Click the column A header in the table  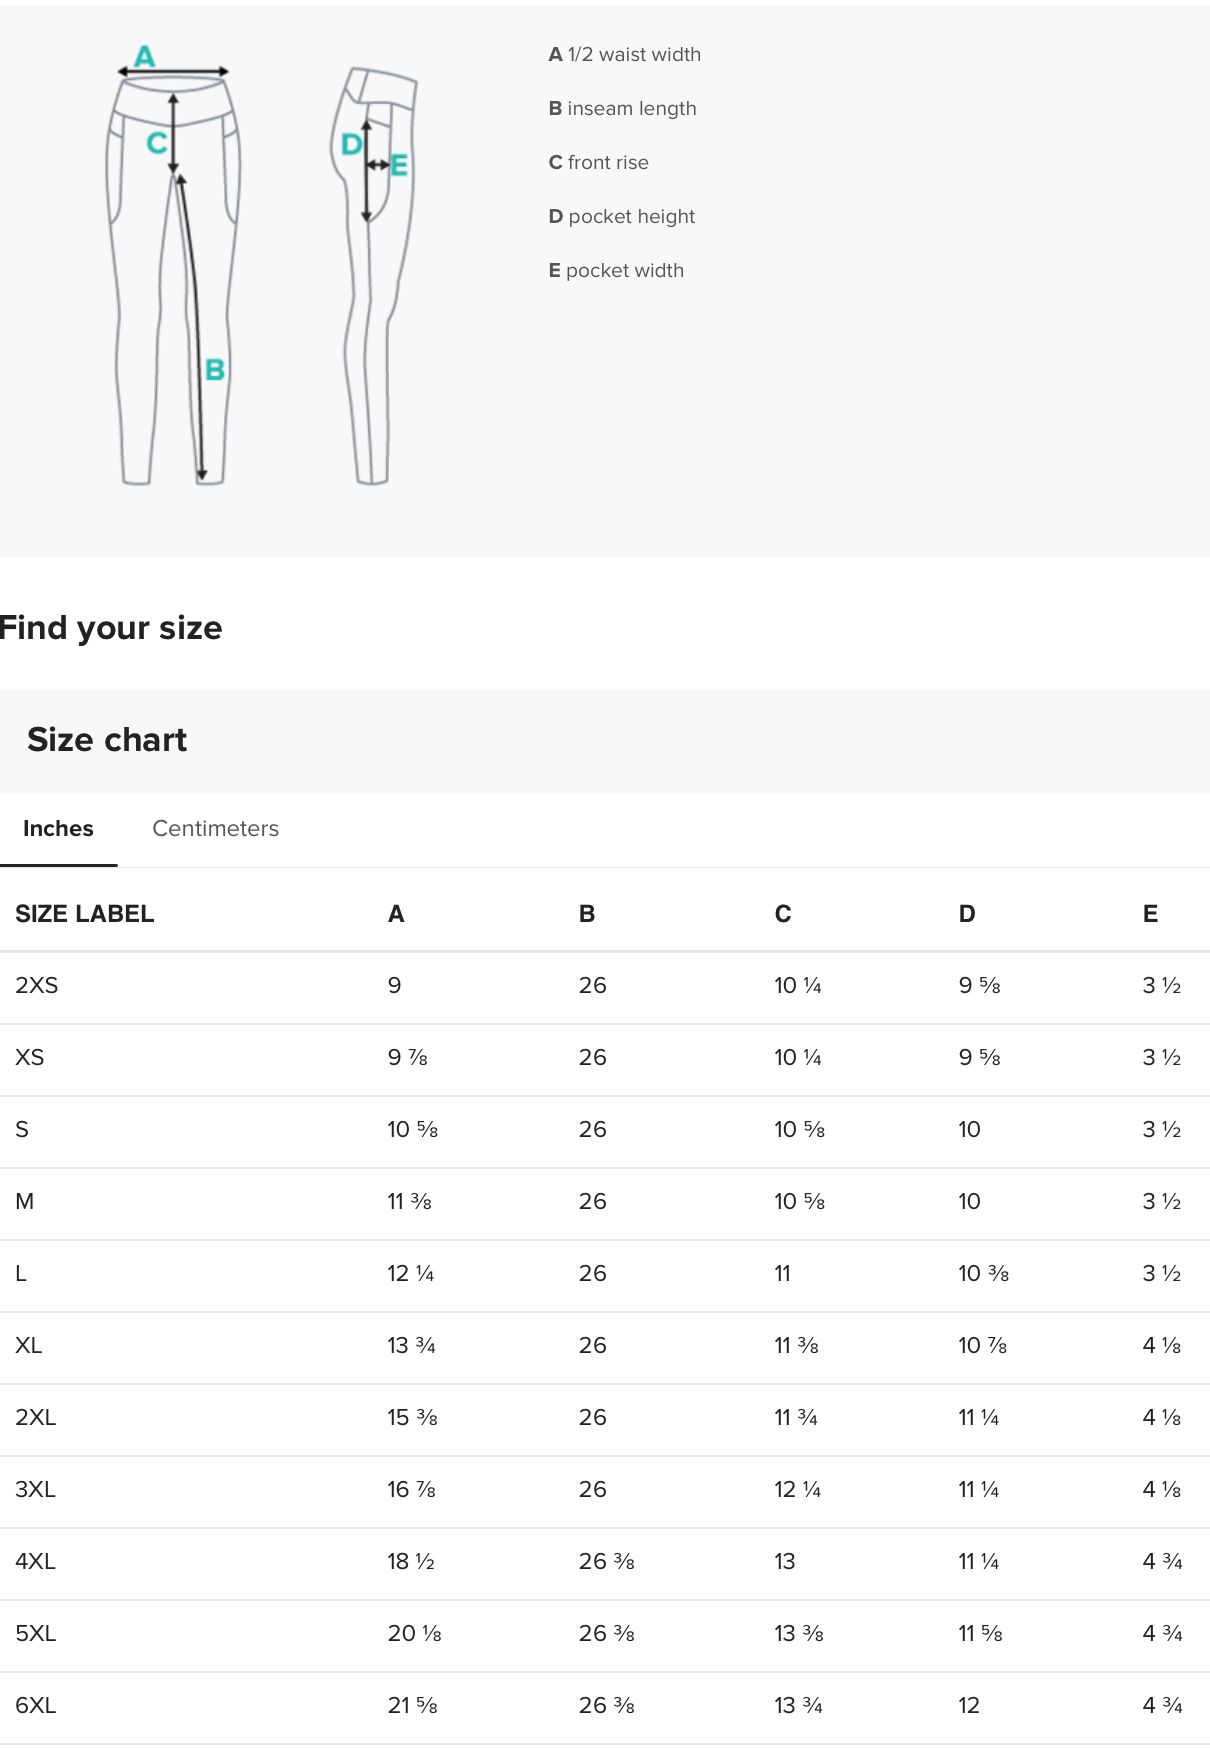click(x=395, y=913)
